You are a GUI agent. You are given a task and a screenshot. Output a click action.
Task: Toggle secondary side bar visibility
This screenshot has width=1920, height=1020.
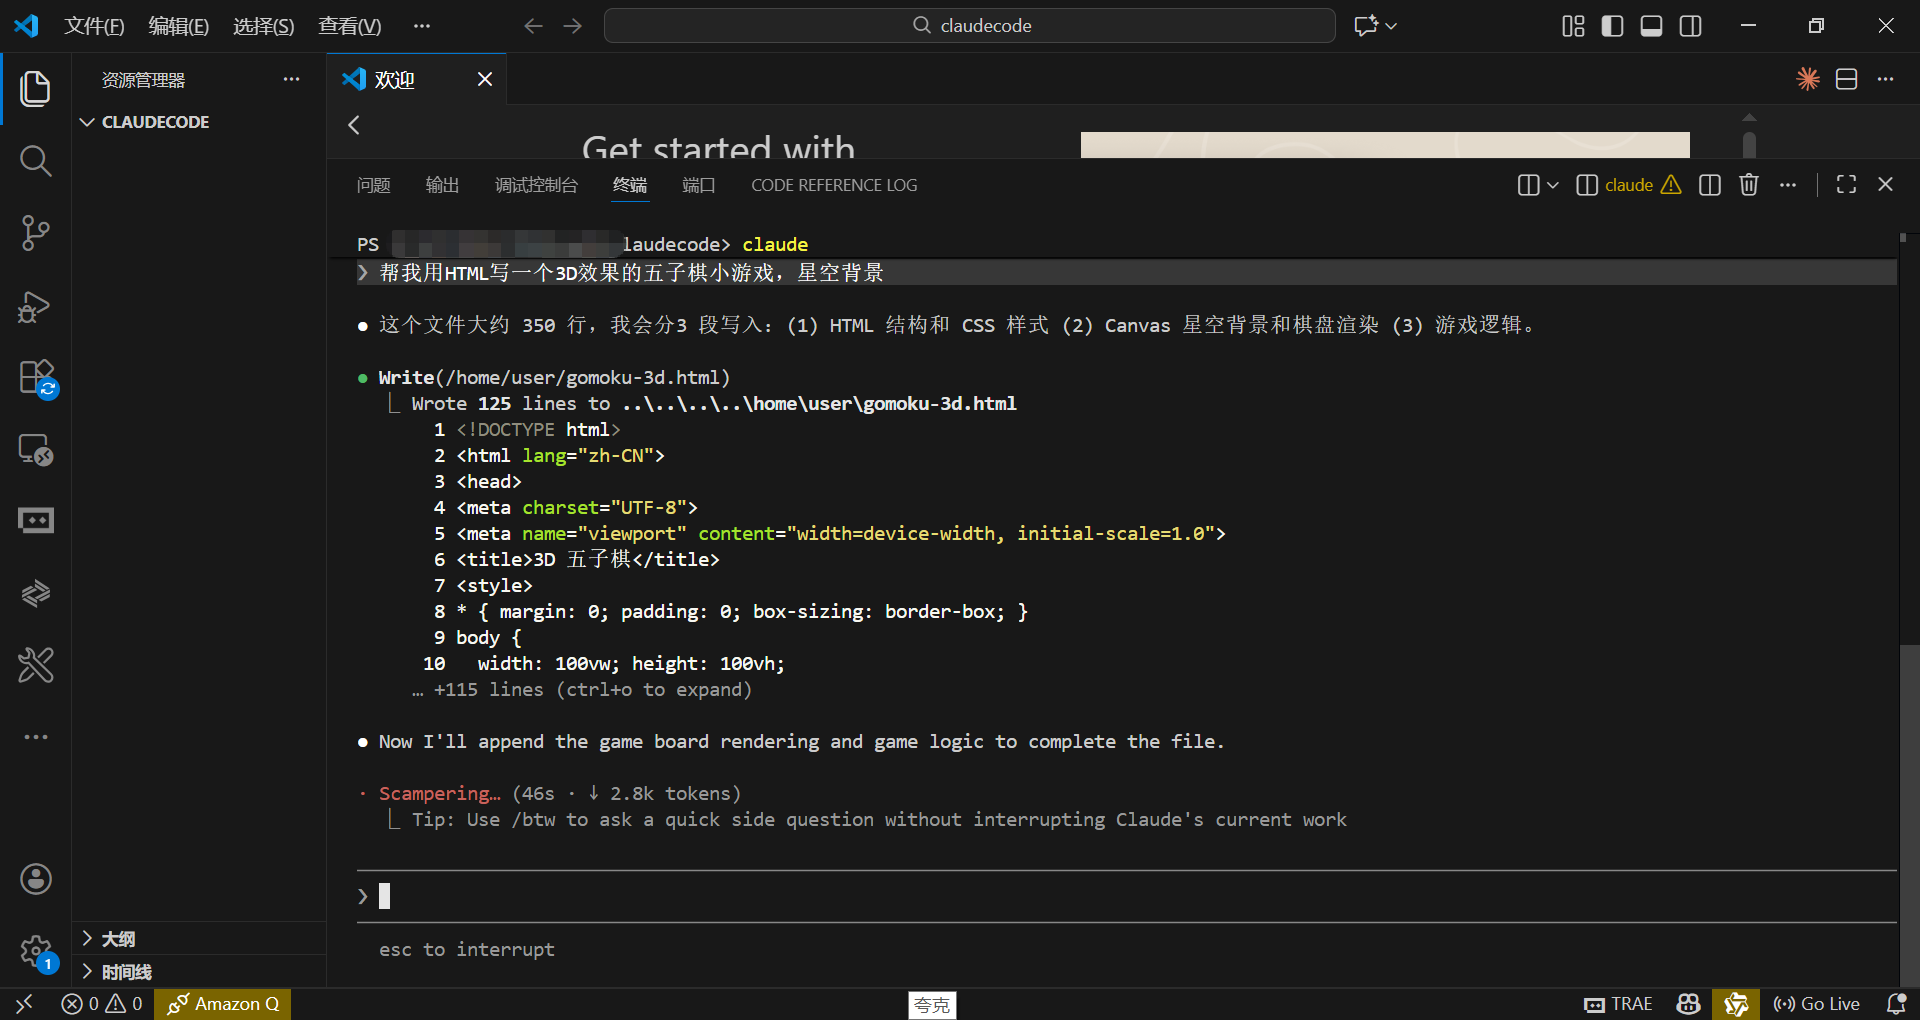(x=1691, y=26)
